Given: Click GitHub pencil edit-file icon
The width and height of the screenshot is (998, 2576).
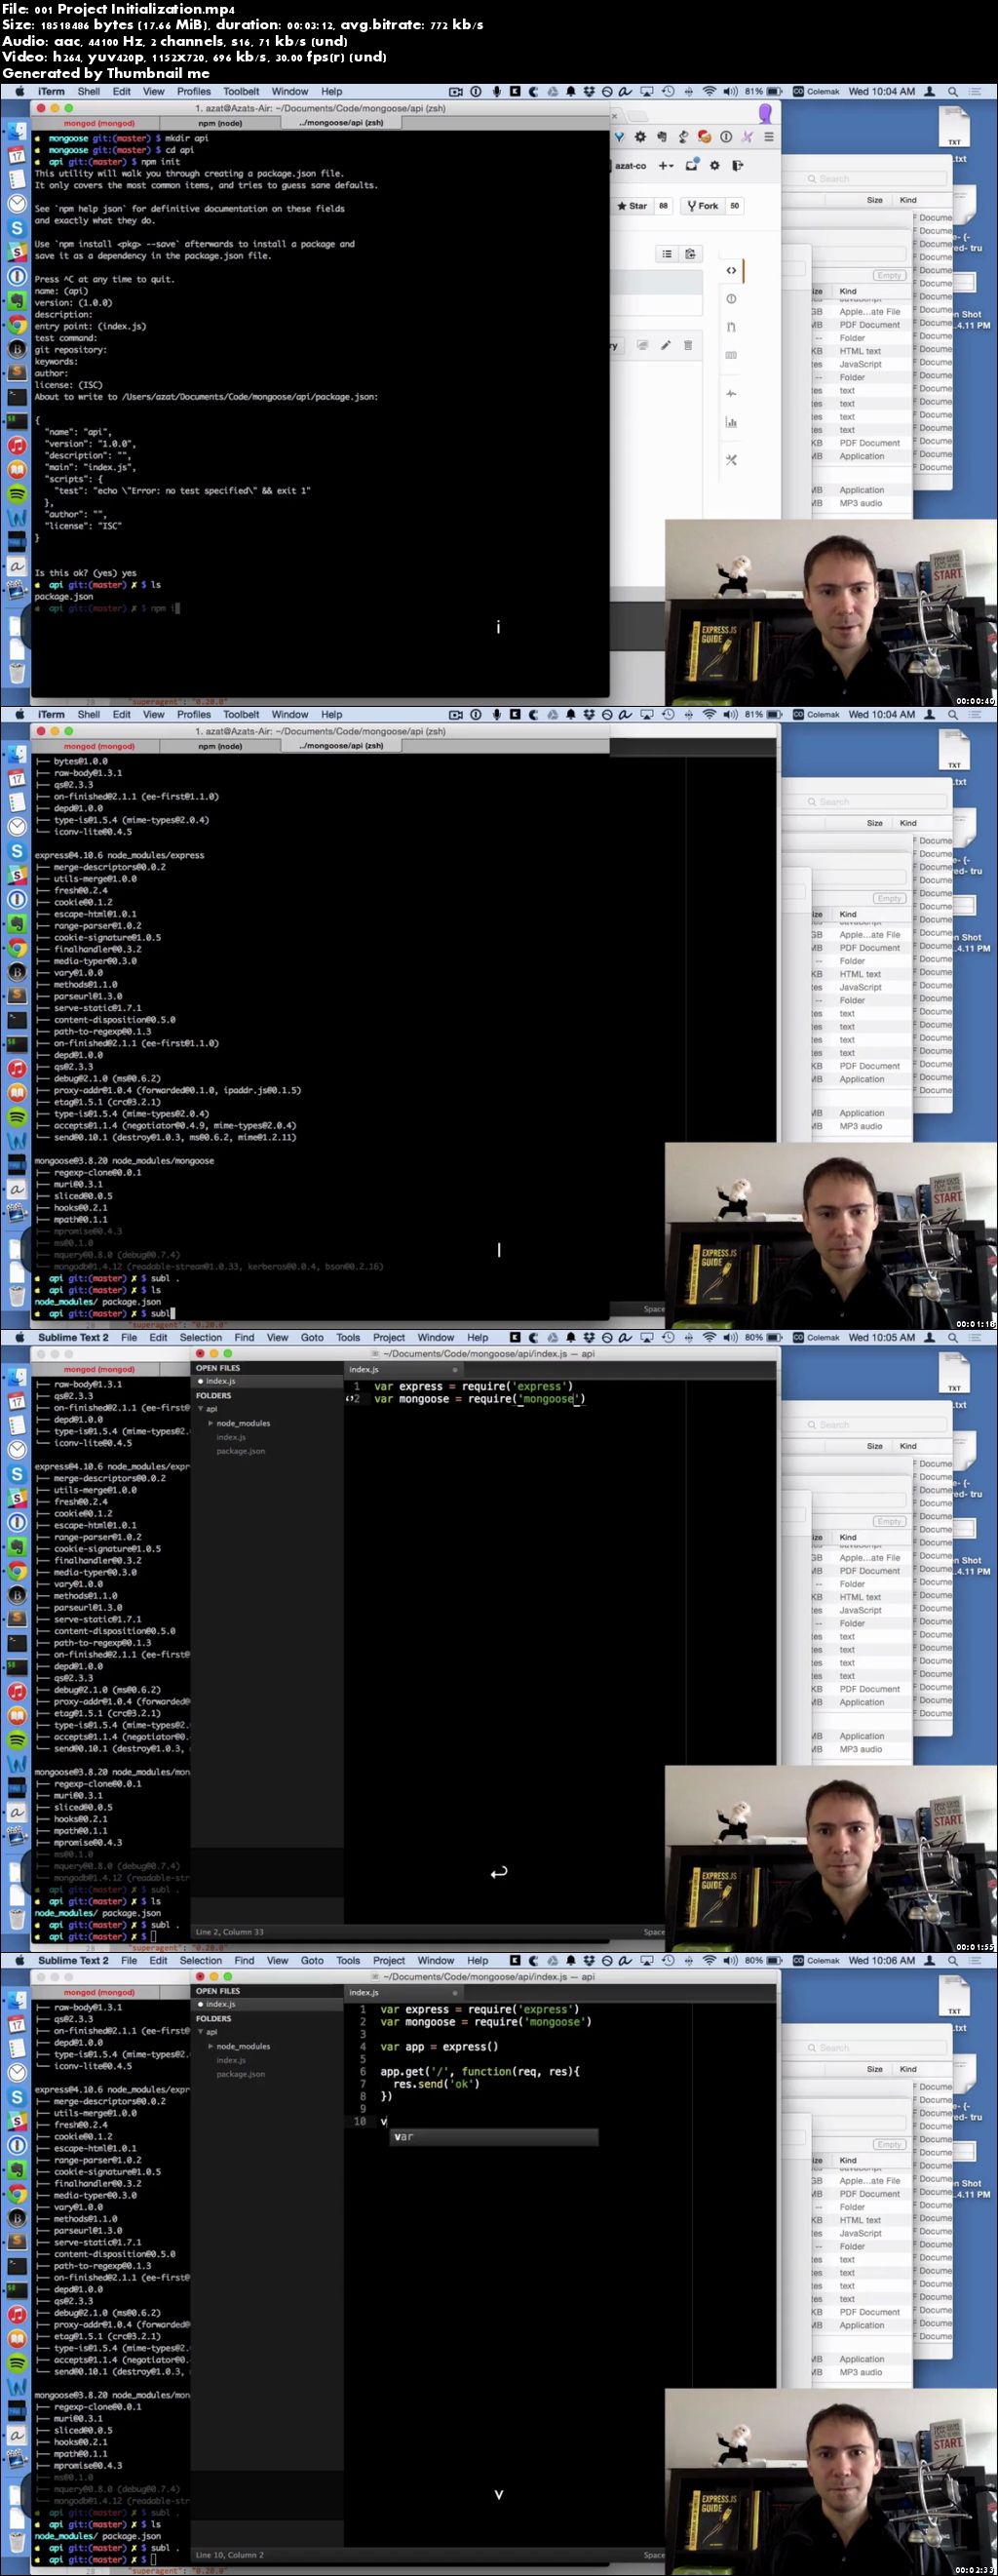Looking at the screenshot, I should tap(665, 345).
